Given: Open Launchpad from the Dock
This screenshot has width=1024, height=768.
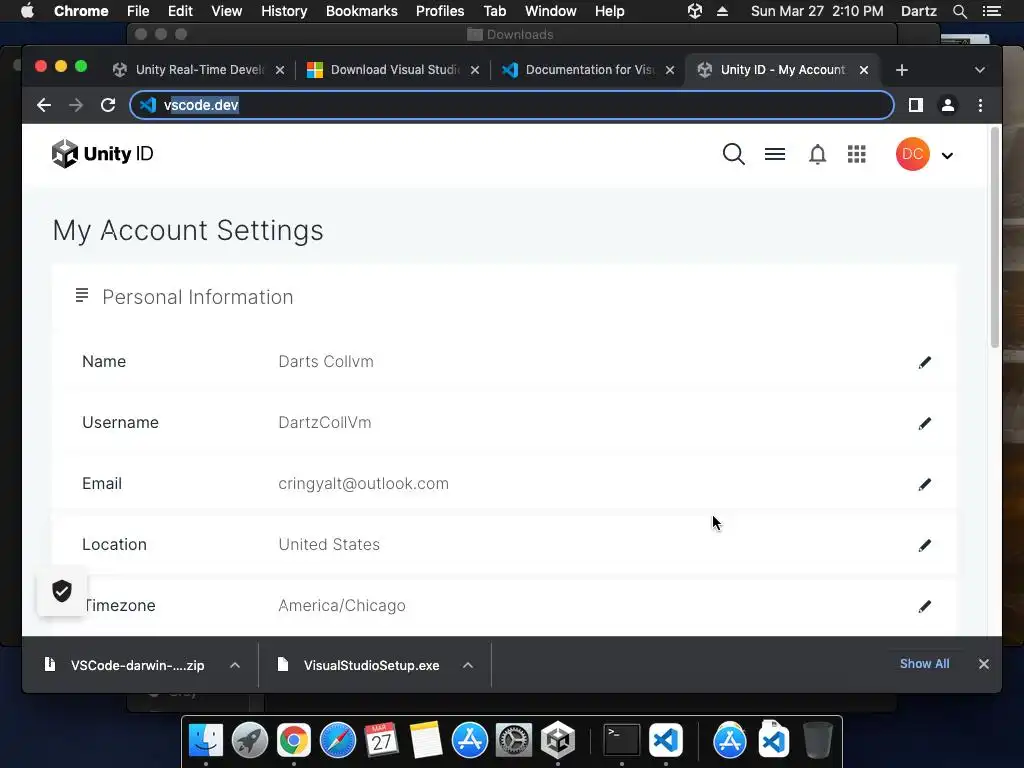Looking at the screenshot, I should tap(249, 740).
